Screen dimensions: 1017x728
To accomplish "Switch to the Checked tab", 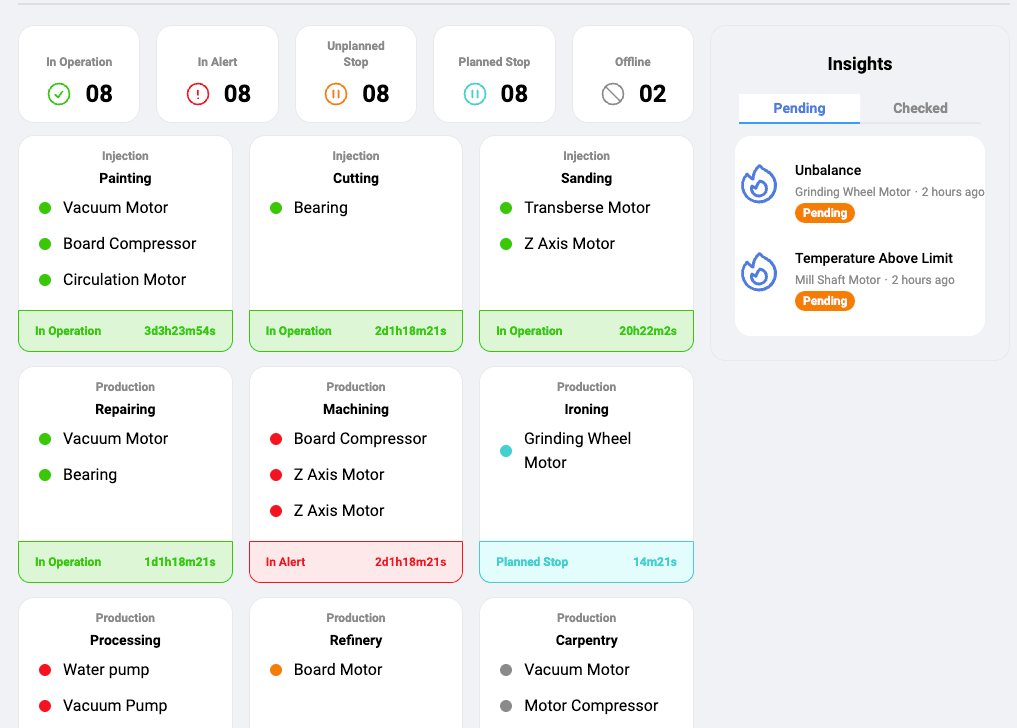I will click(919, 108).
